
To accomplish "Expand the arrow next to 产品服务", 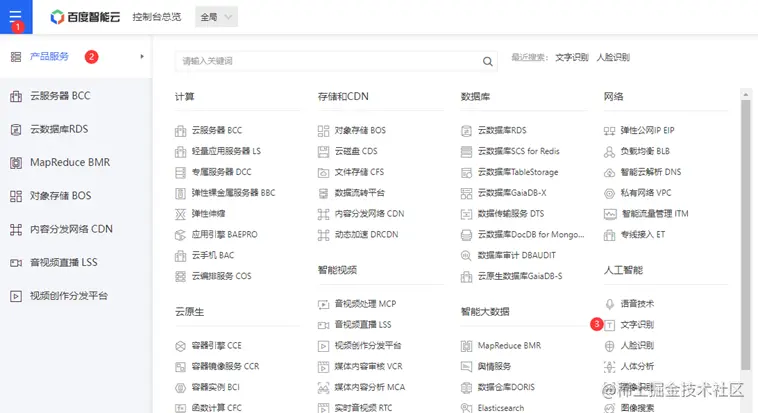I will point(142,57).
